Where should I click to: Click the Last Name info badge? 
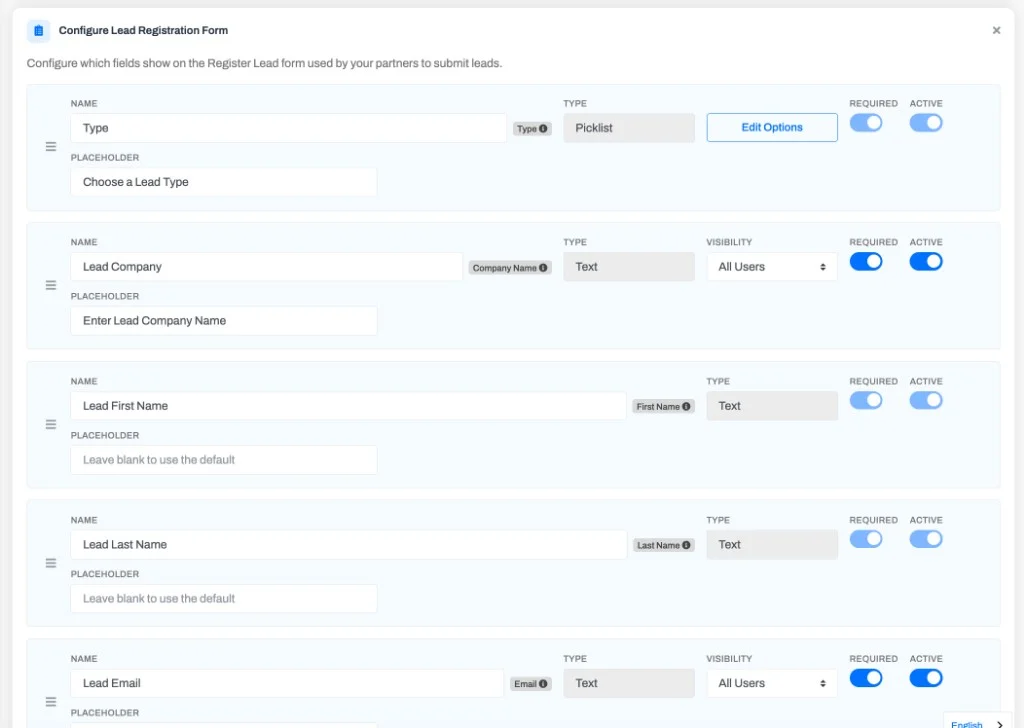pos(664,545)
